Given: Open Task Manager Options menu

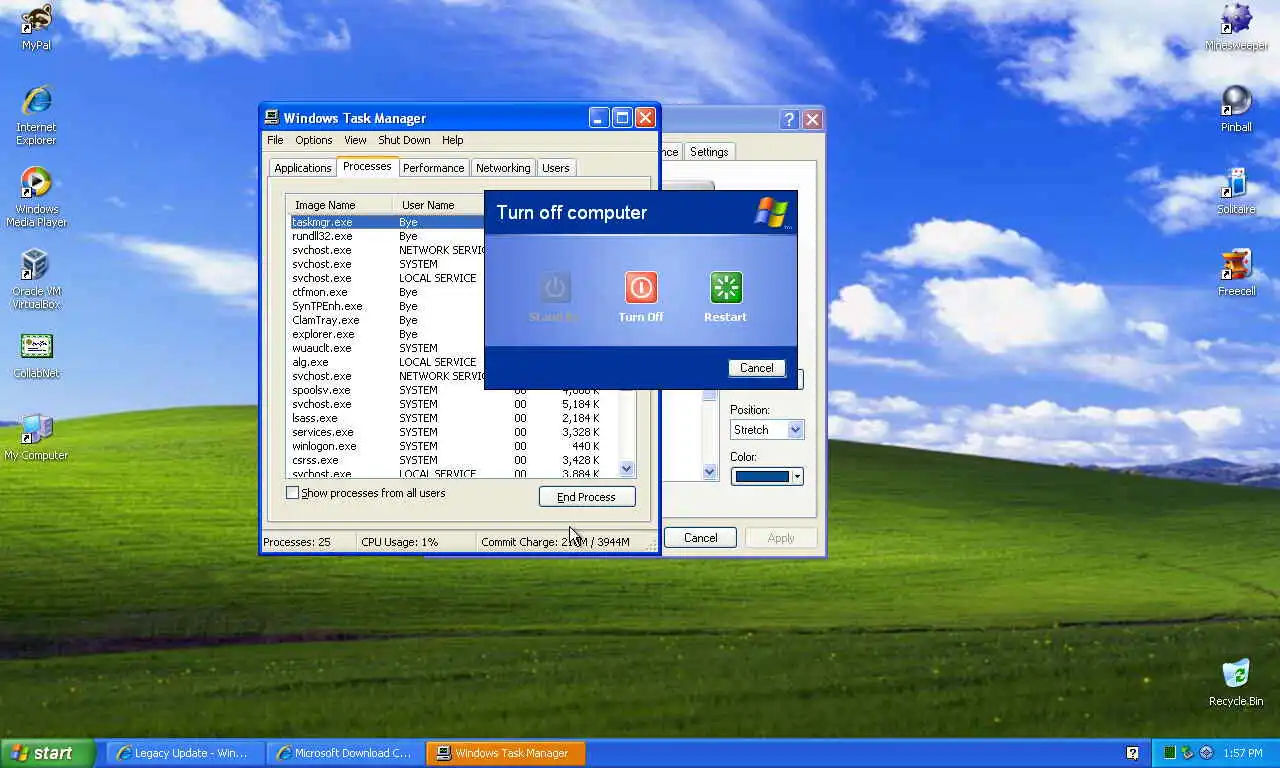Looking at the screenshot, I should (314, 140).
